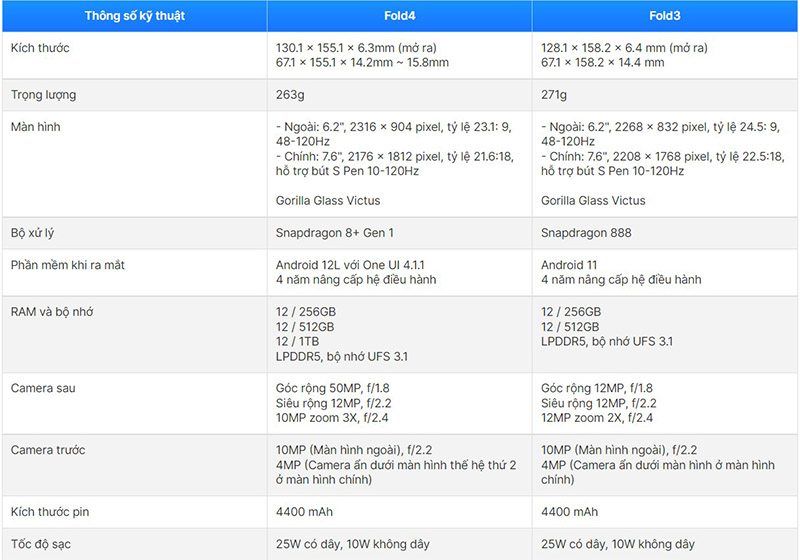Click the 12 / 1TB storage entry

pos(297,341)
